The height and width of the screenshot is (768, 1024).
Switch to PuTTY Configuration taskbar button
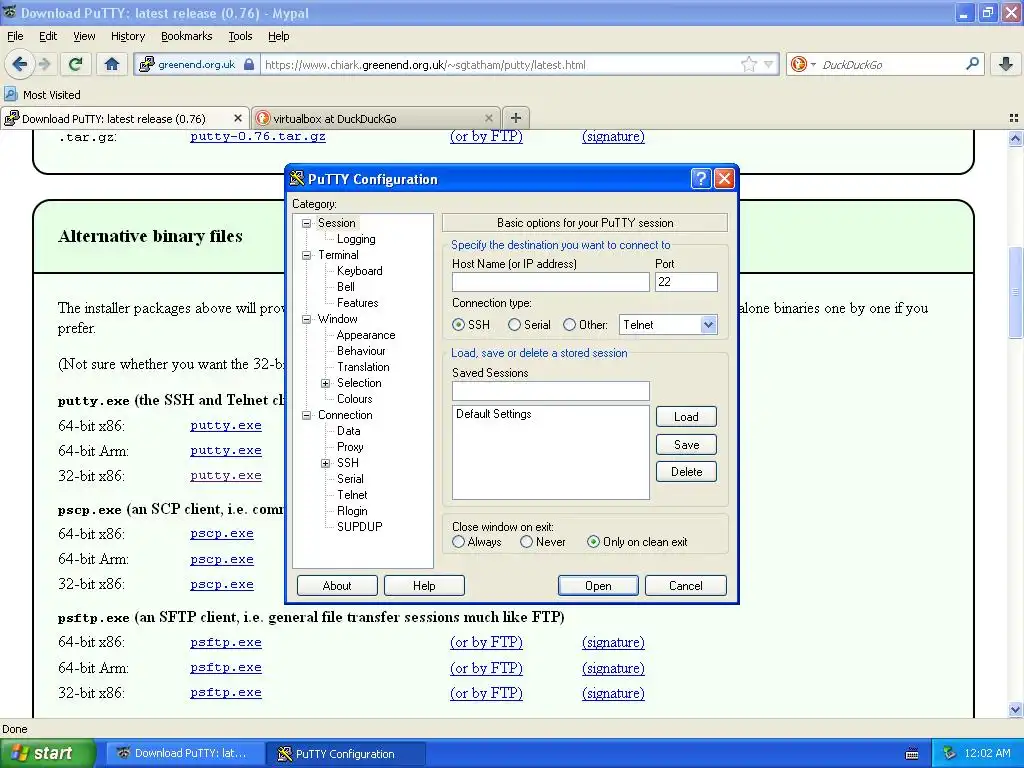coord(345,754)
